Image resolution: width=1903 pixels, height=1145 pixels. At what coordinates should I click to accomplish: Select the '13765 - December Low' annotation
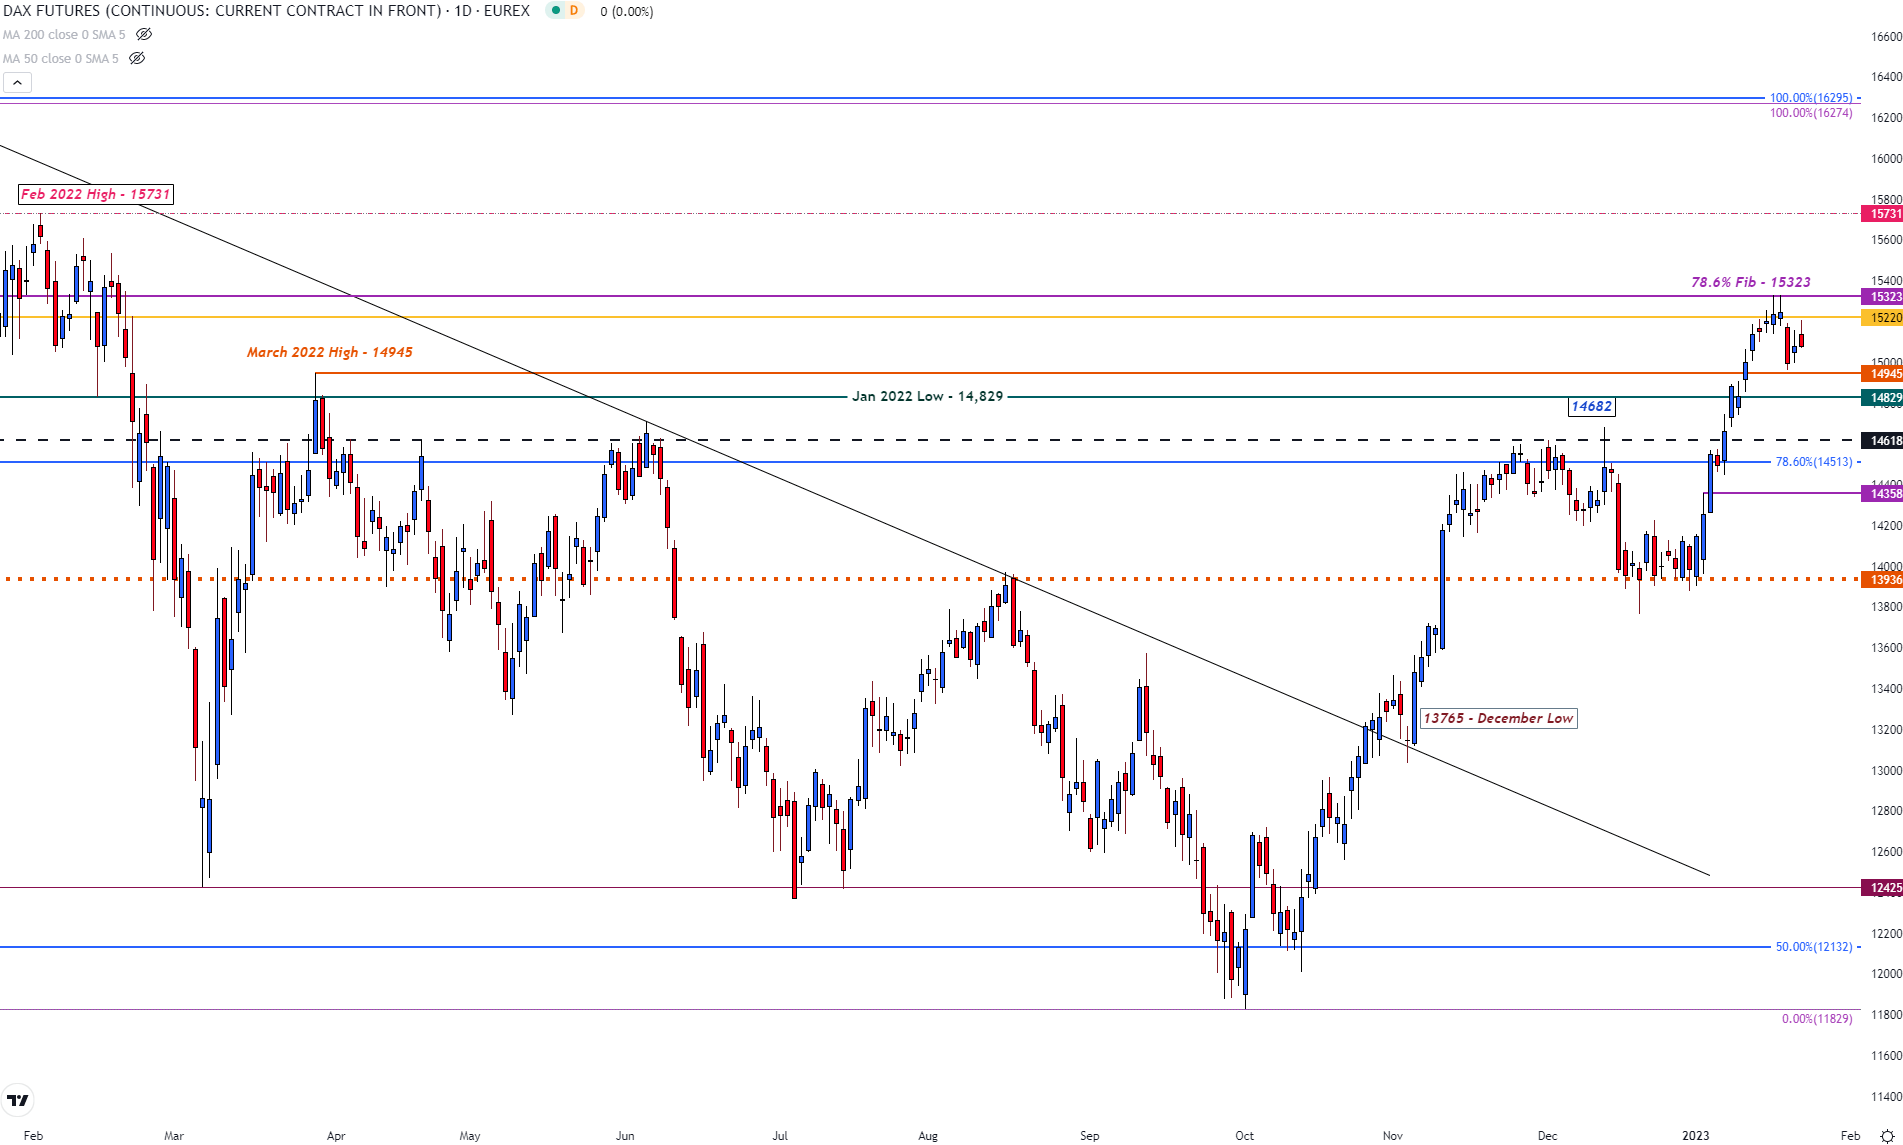point(1498,718)
